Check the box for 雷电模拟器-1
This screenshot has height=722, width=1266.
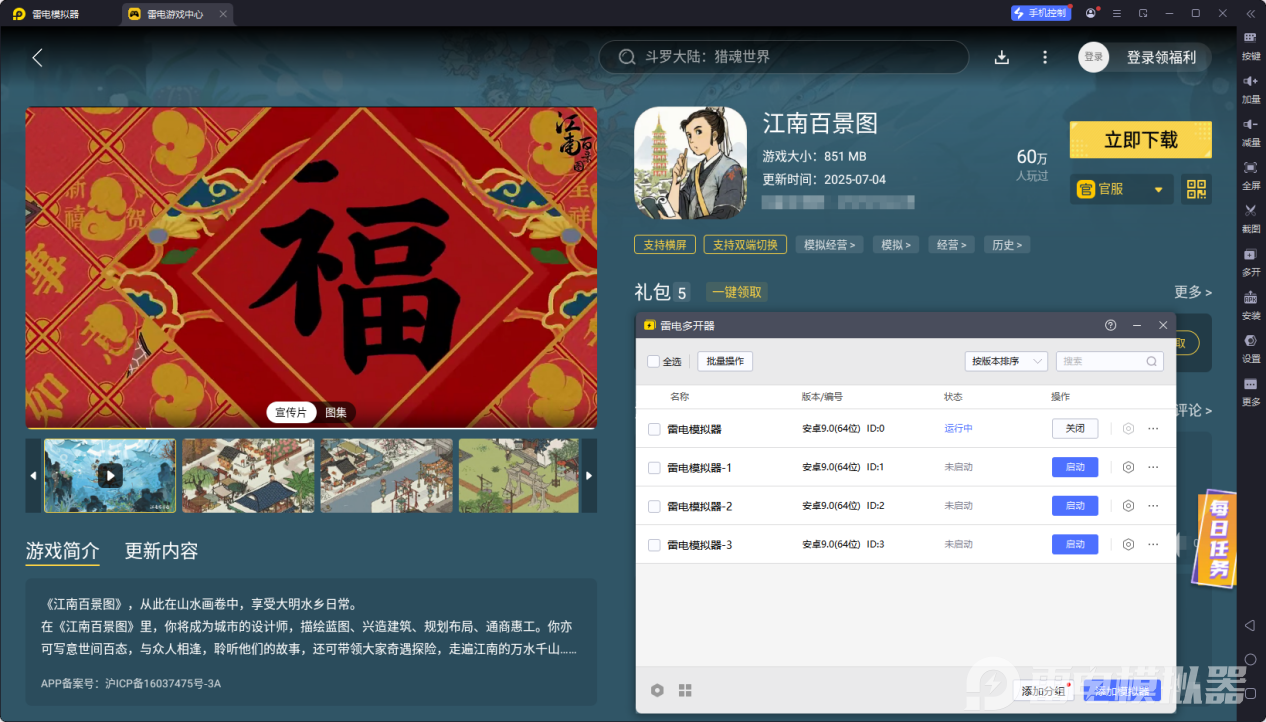[x=654, y=467]
